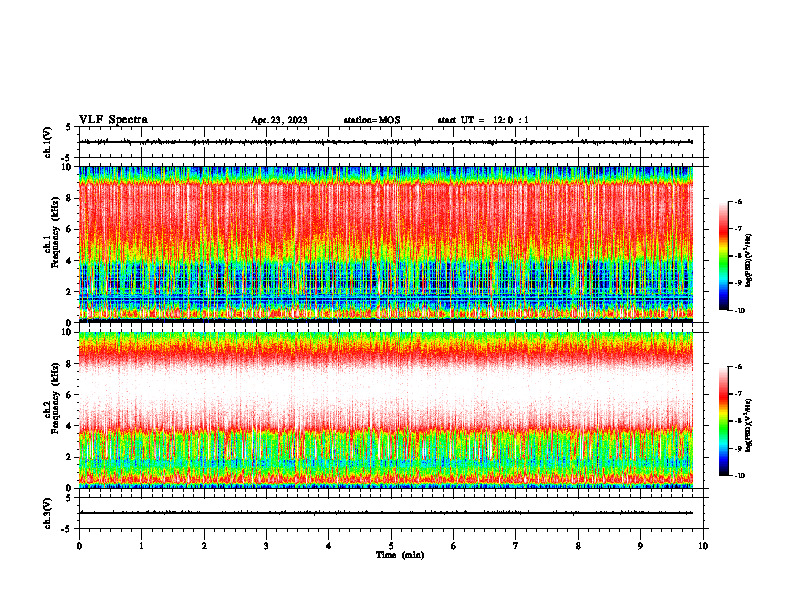Select the ch.2 "Frequency (kHz)" axis label
Screen dimensions: 792x612
coord(56,398)
